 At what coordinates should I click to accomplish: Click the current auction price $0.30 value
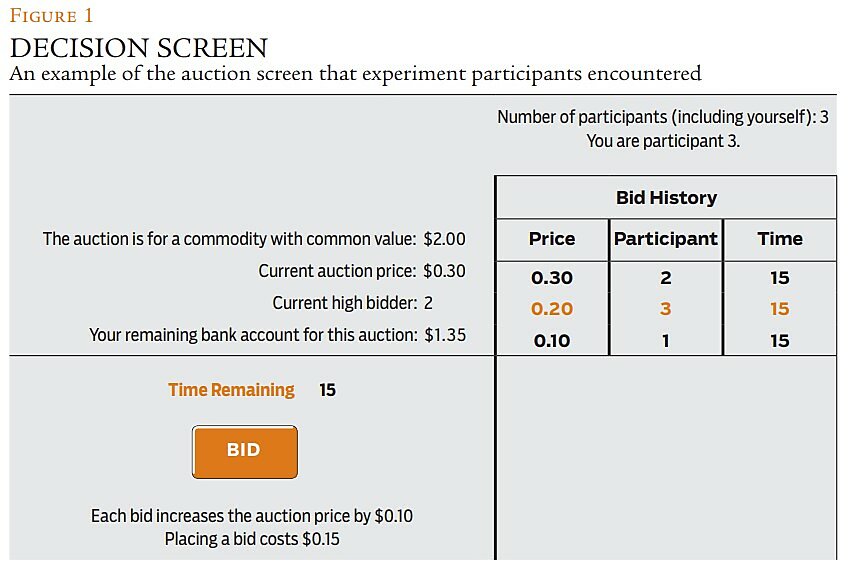pos(445,271)
